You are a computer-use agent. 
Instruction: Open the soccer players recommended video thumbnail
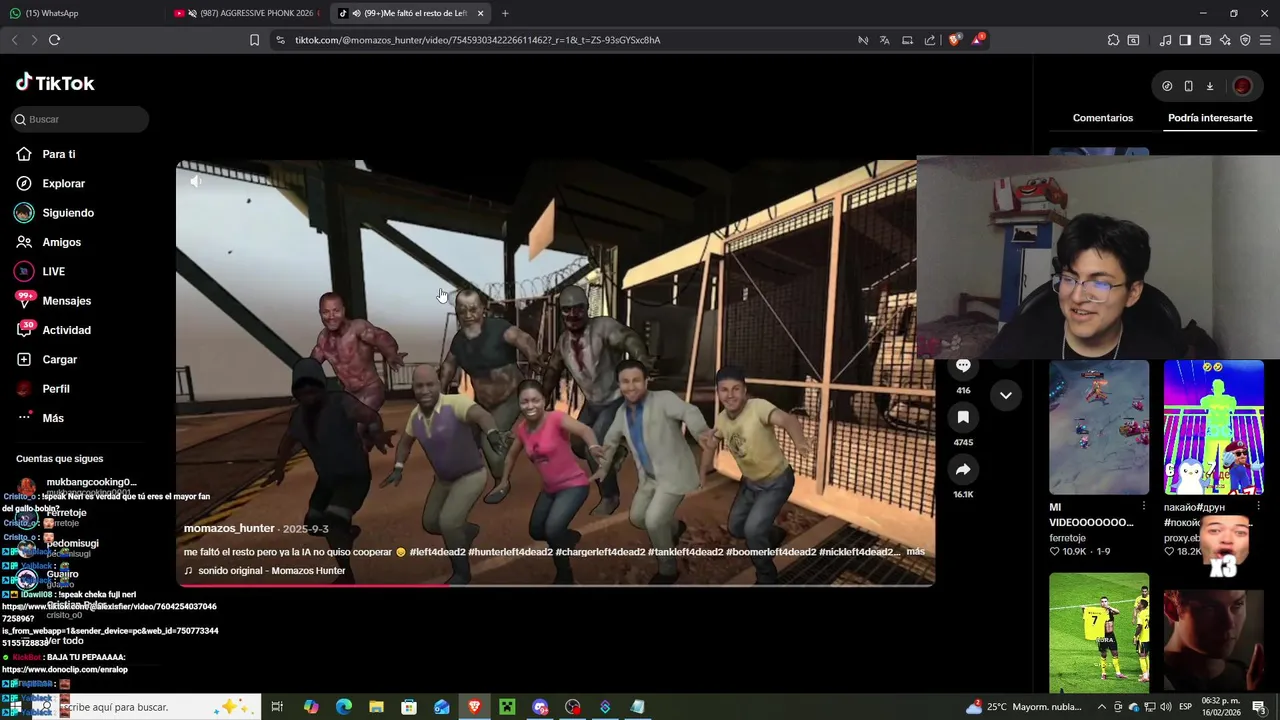pyautogui.click(x=1099, y=632)
